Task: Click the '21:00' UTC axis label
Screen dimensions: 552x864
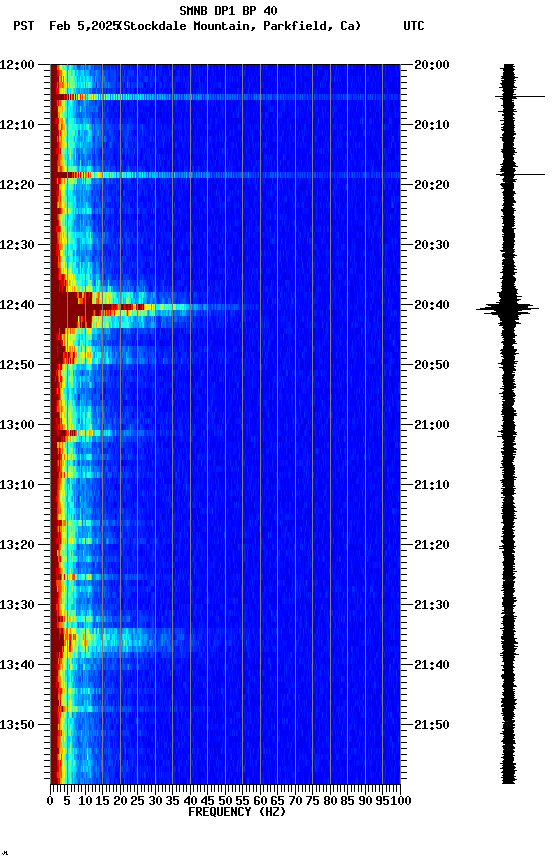Action: (x=432, y=425)
